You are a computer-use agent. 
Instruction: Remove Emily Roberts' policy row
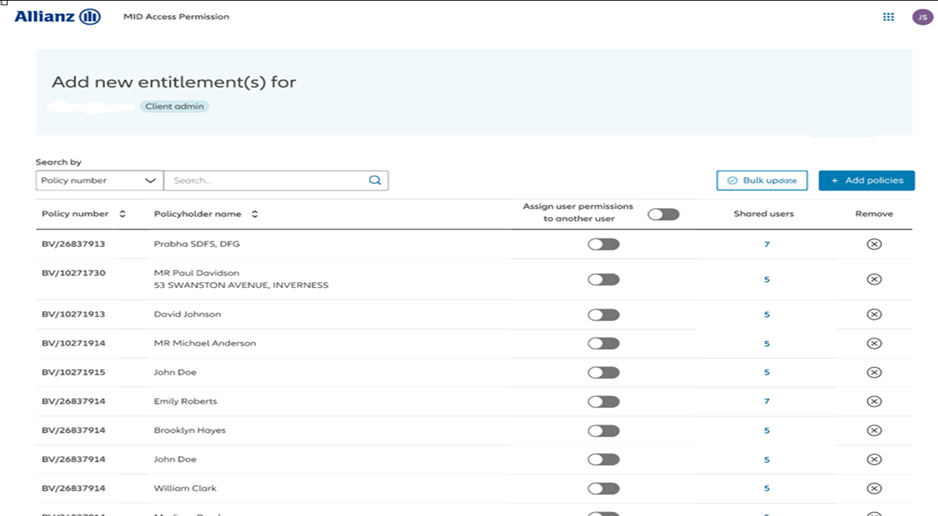click(874, 401)
